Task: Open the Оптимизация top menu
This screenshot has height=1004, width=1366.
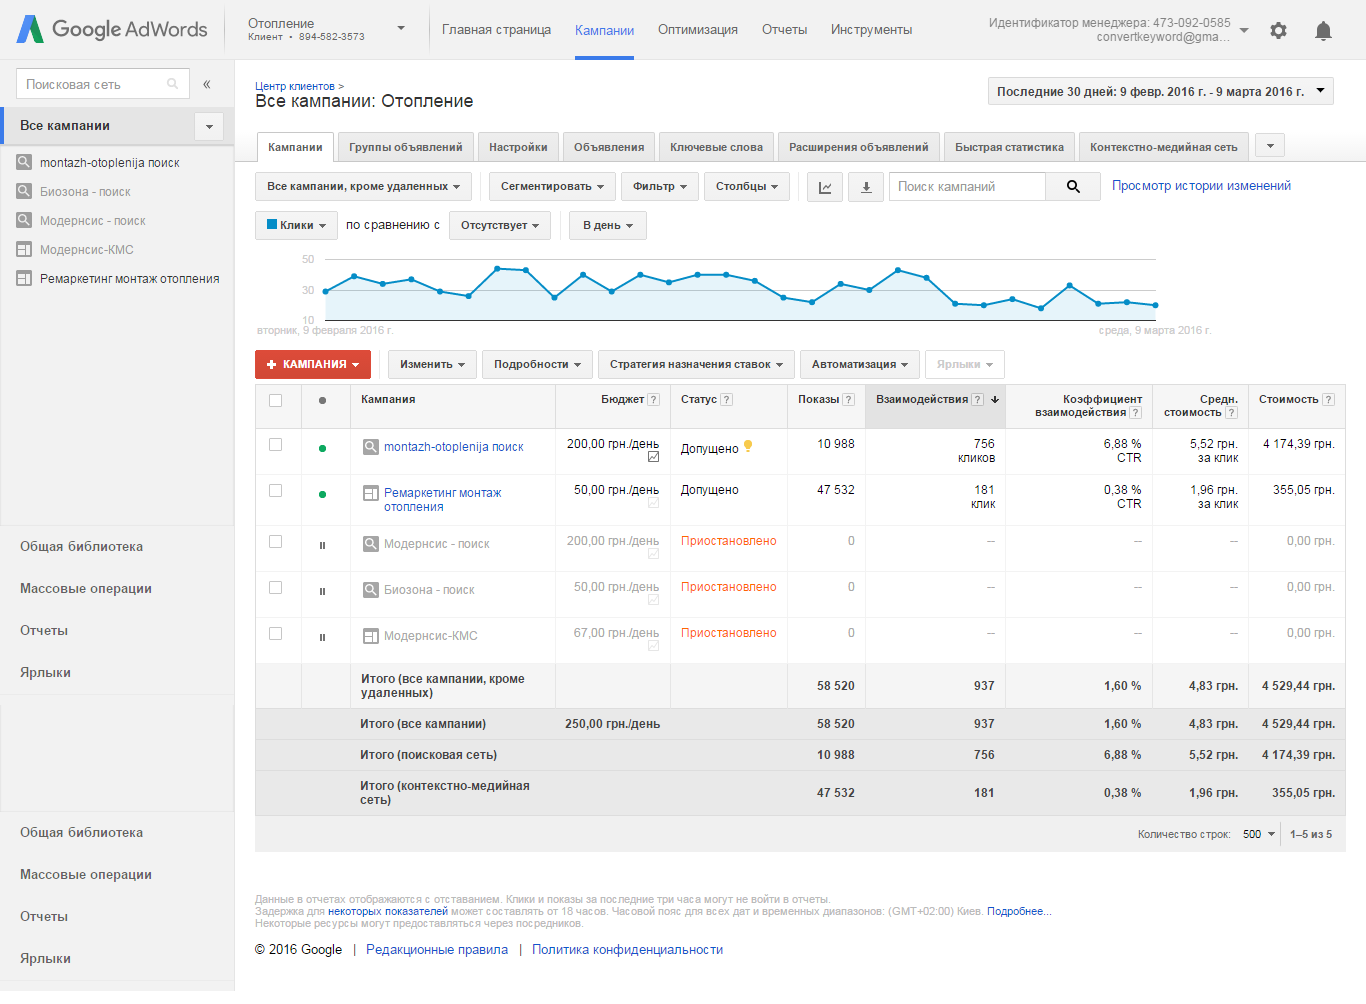Action: click(698, 30)
